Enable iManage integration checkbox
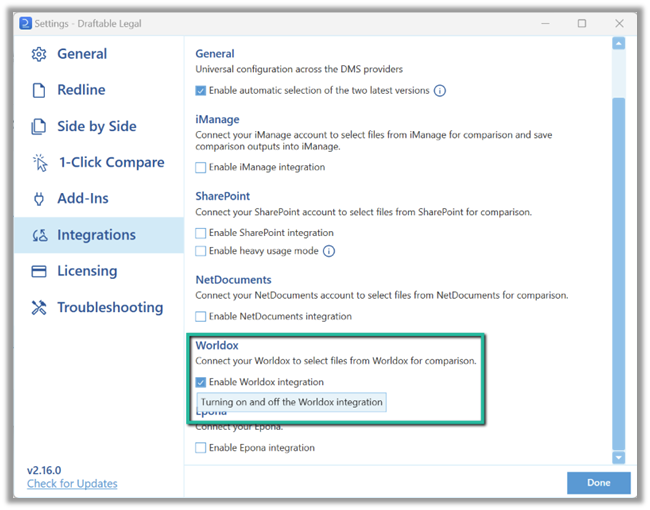 201,167
